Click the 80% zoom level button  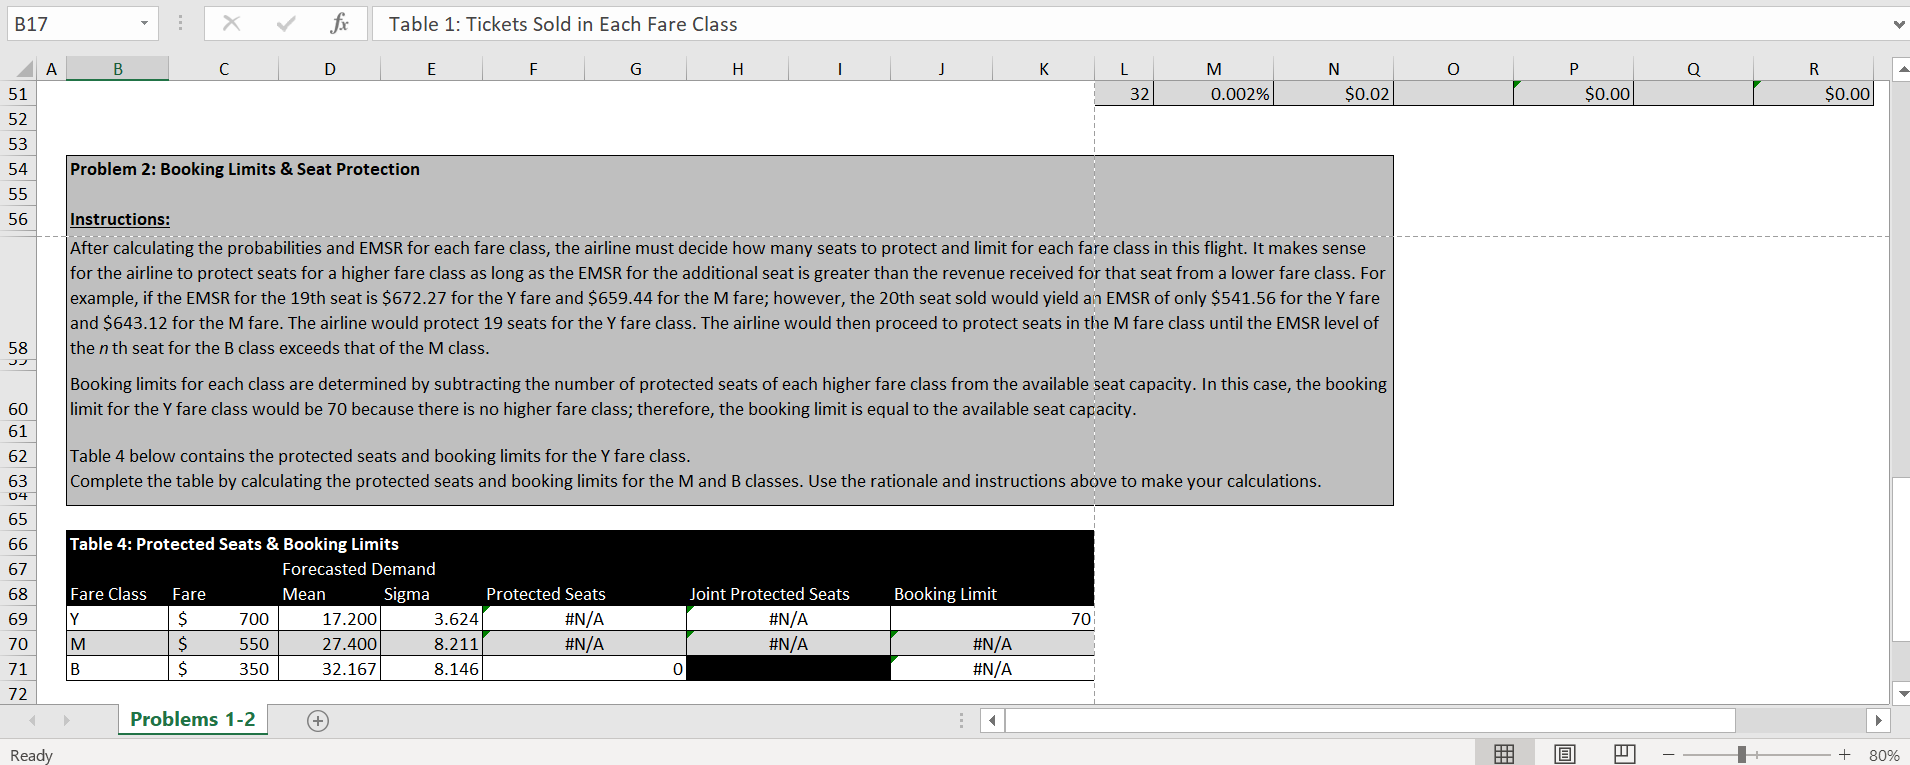[1884, 755]
